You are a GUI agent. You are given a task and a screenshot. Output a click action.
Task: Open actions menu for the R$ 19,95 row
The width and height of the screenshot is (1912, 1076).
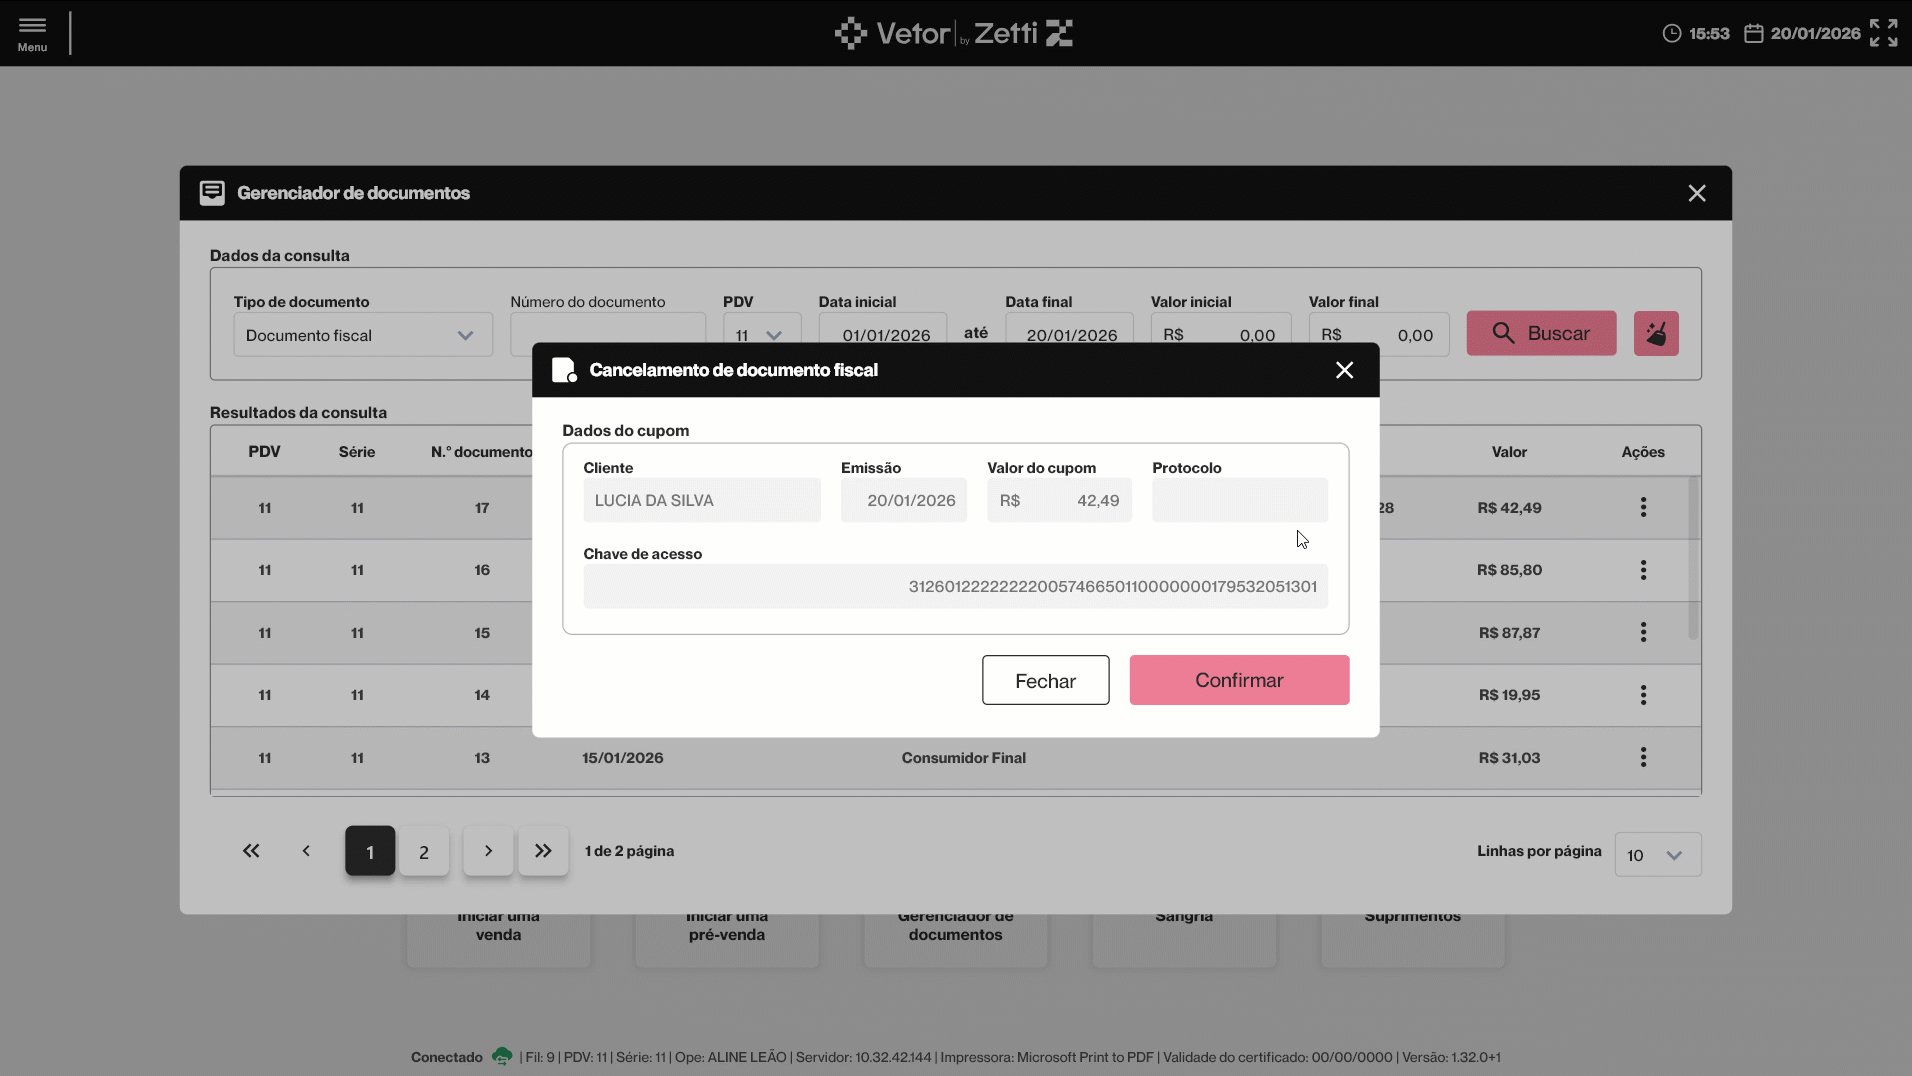1643,695
